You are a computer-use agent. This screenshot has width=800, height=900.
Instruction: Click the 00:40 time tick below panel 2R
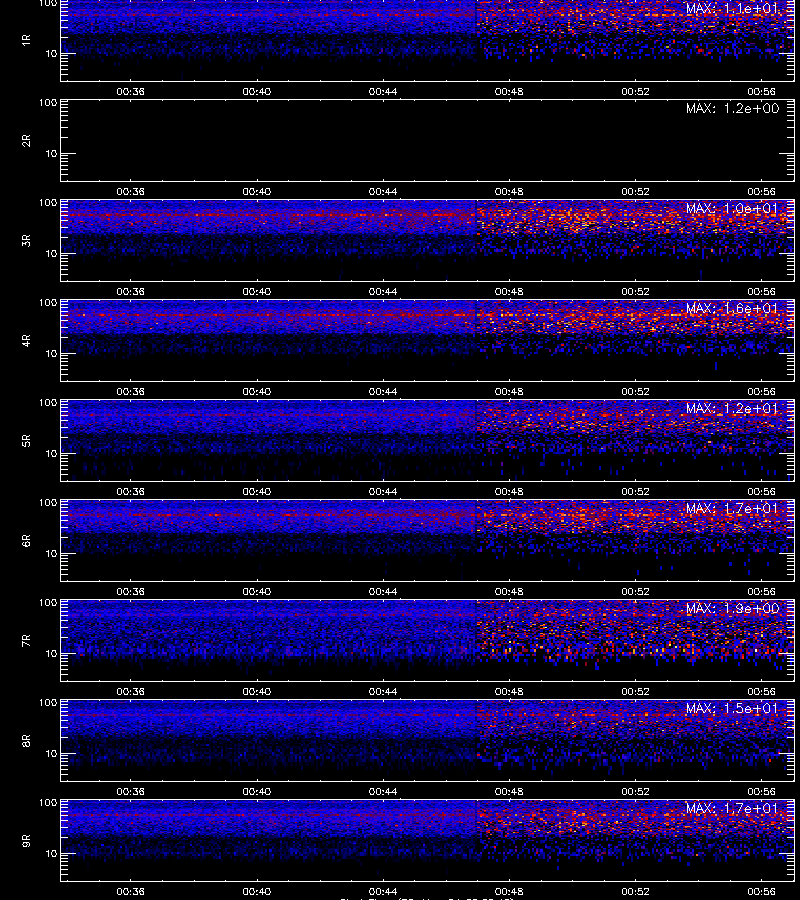(257, 191)
